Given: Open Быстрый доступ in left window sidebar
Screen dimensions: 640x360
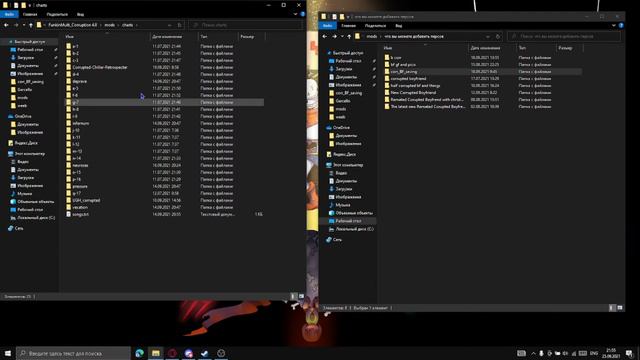Looking at the screenshot, I should coord(29,42).
